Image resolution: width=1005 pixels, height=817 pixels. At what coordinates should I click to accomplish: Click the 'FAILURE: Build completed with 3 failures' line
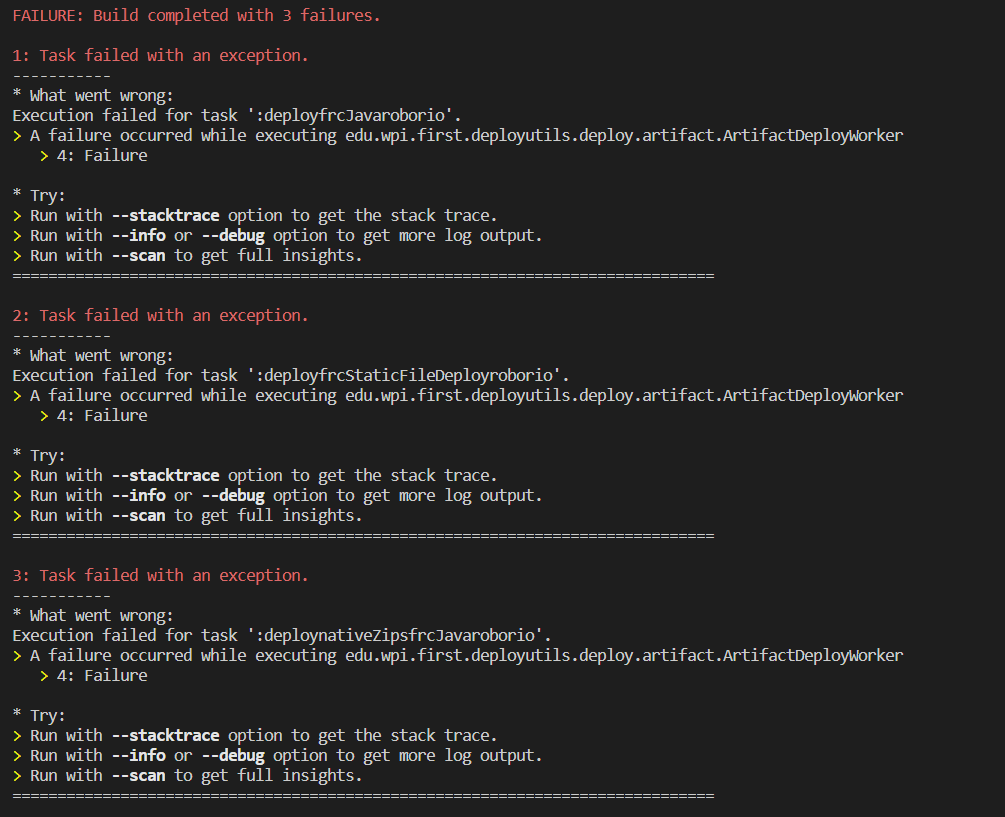coord(196,15)
